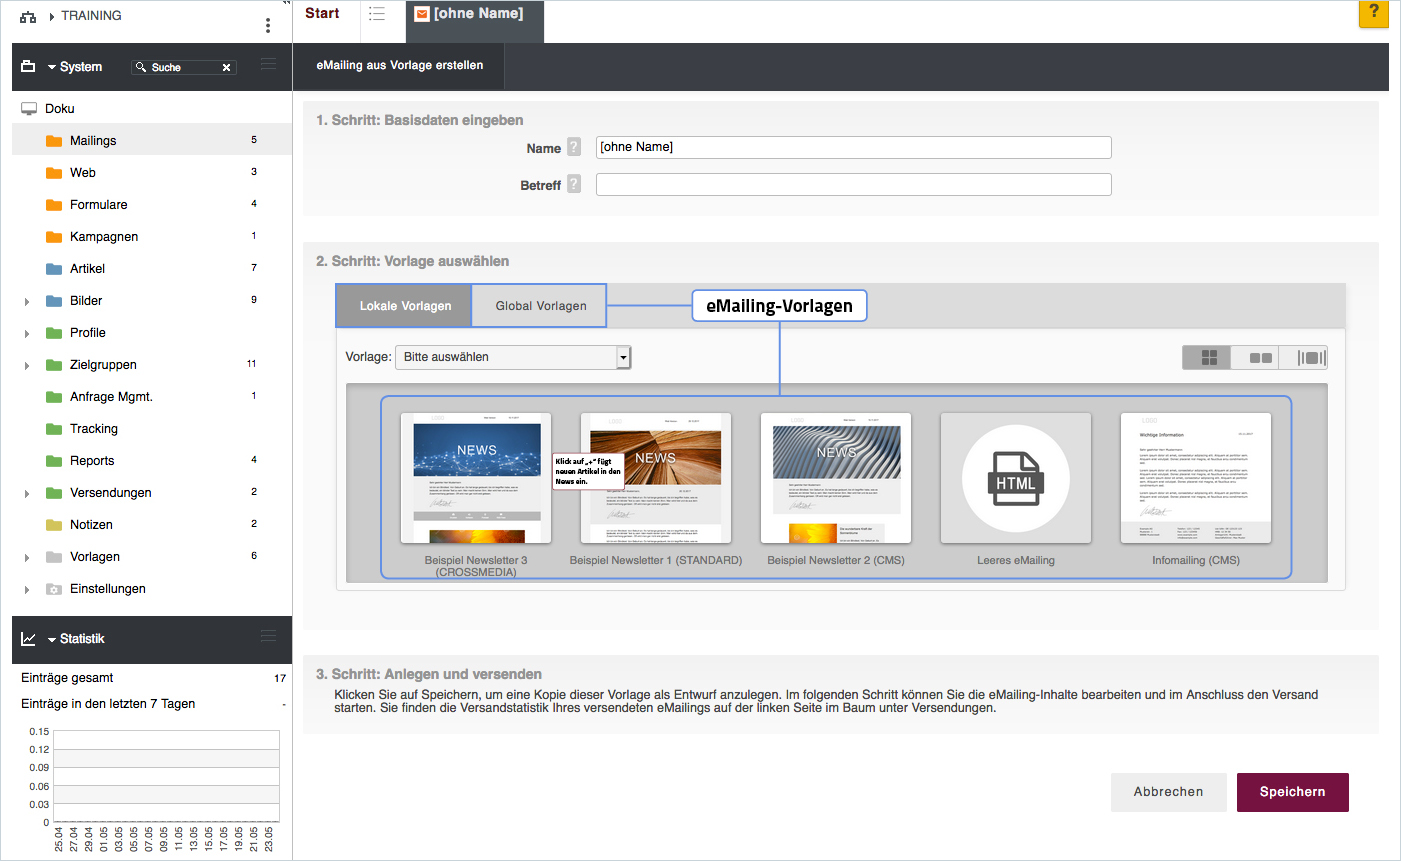Open help icon next to Name field
Image resolution: width=1401 pixels, height=861 pixels.
point(574,147)
